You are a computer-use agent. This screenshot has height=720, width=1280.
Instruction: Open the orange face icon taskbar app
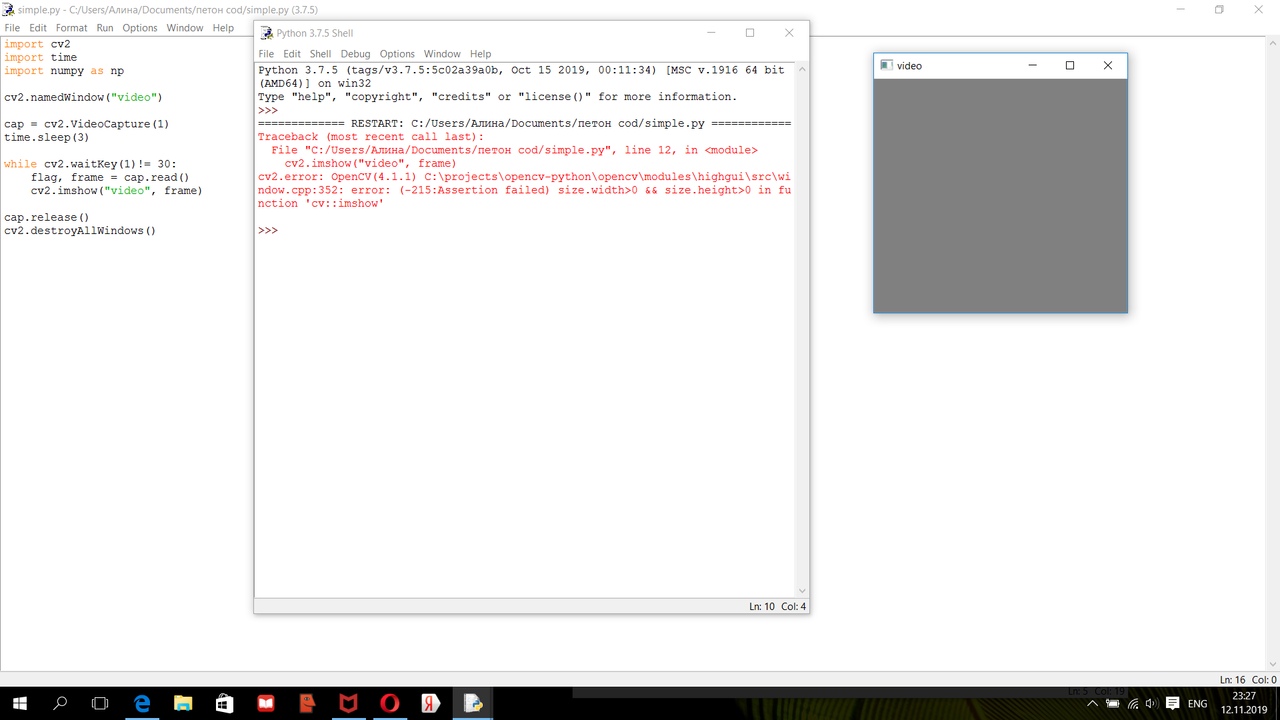click(x=307, y=703)
